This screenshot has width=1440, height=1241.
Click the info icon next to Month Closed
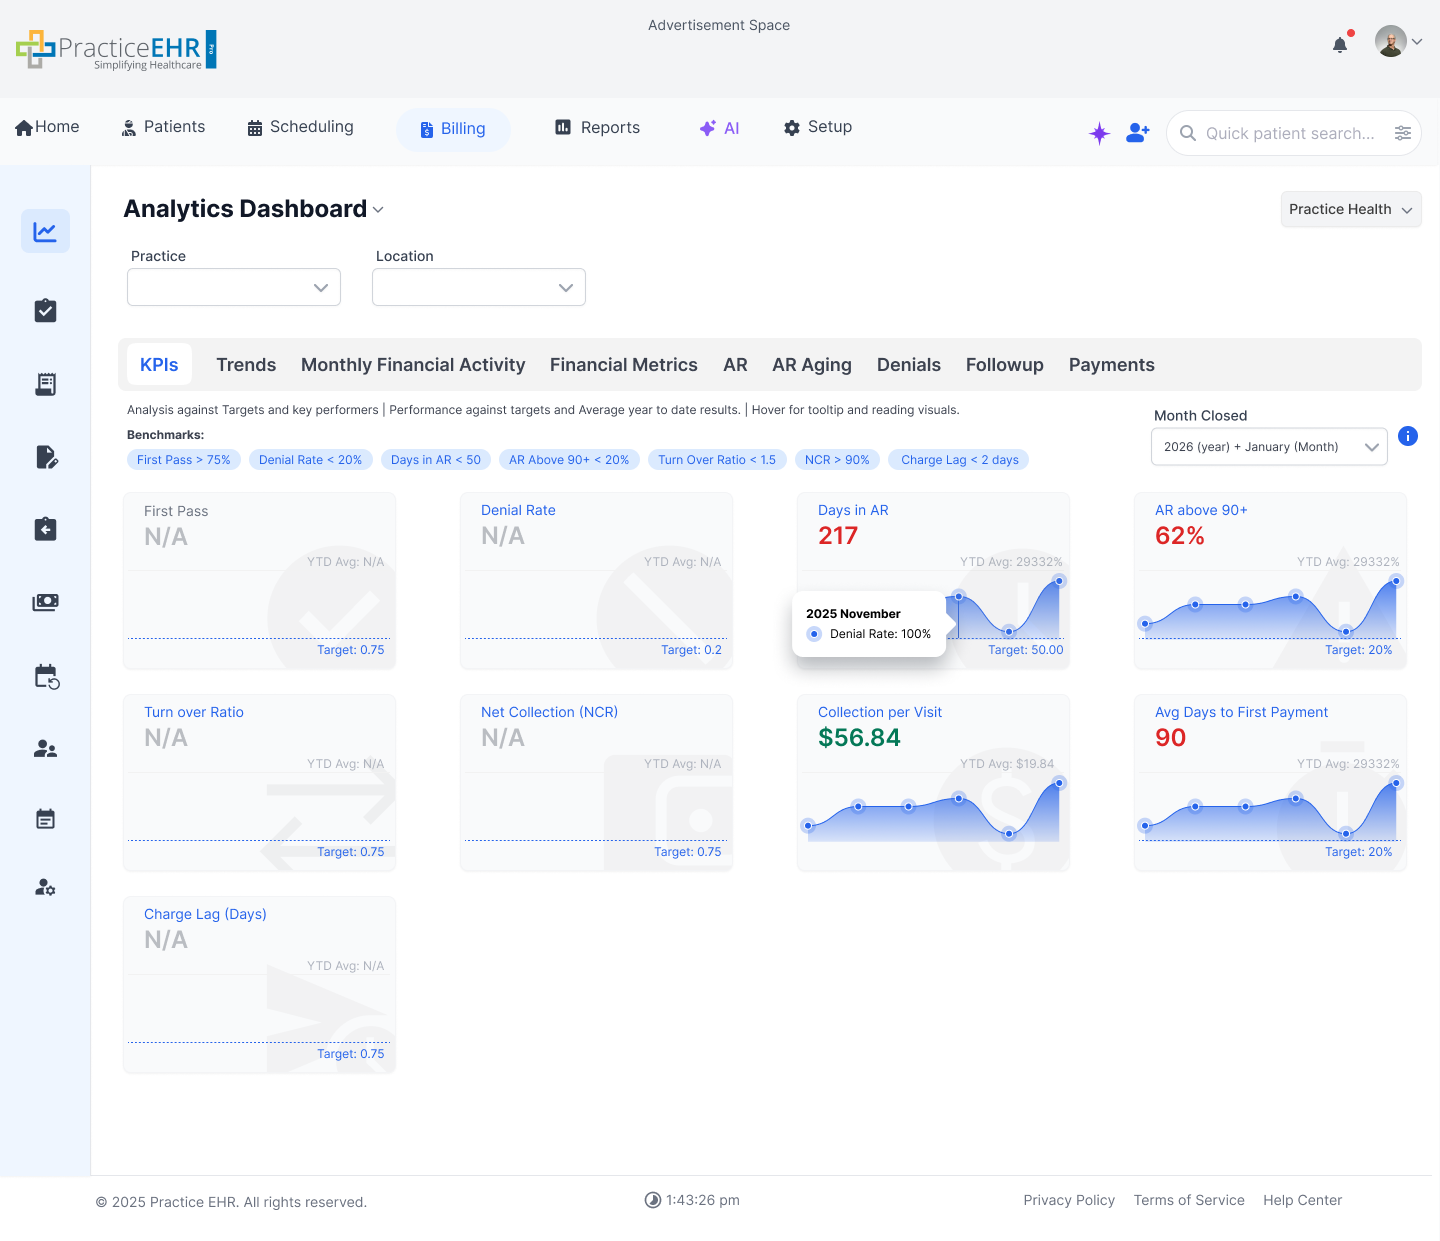pos(1407,436)
